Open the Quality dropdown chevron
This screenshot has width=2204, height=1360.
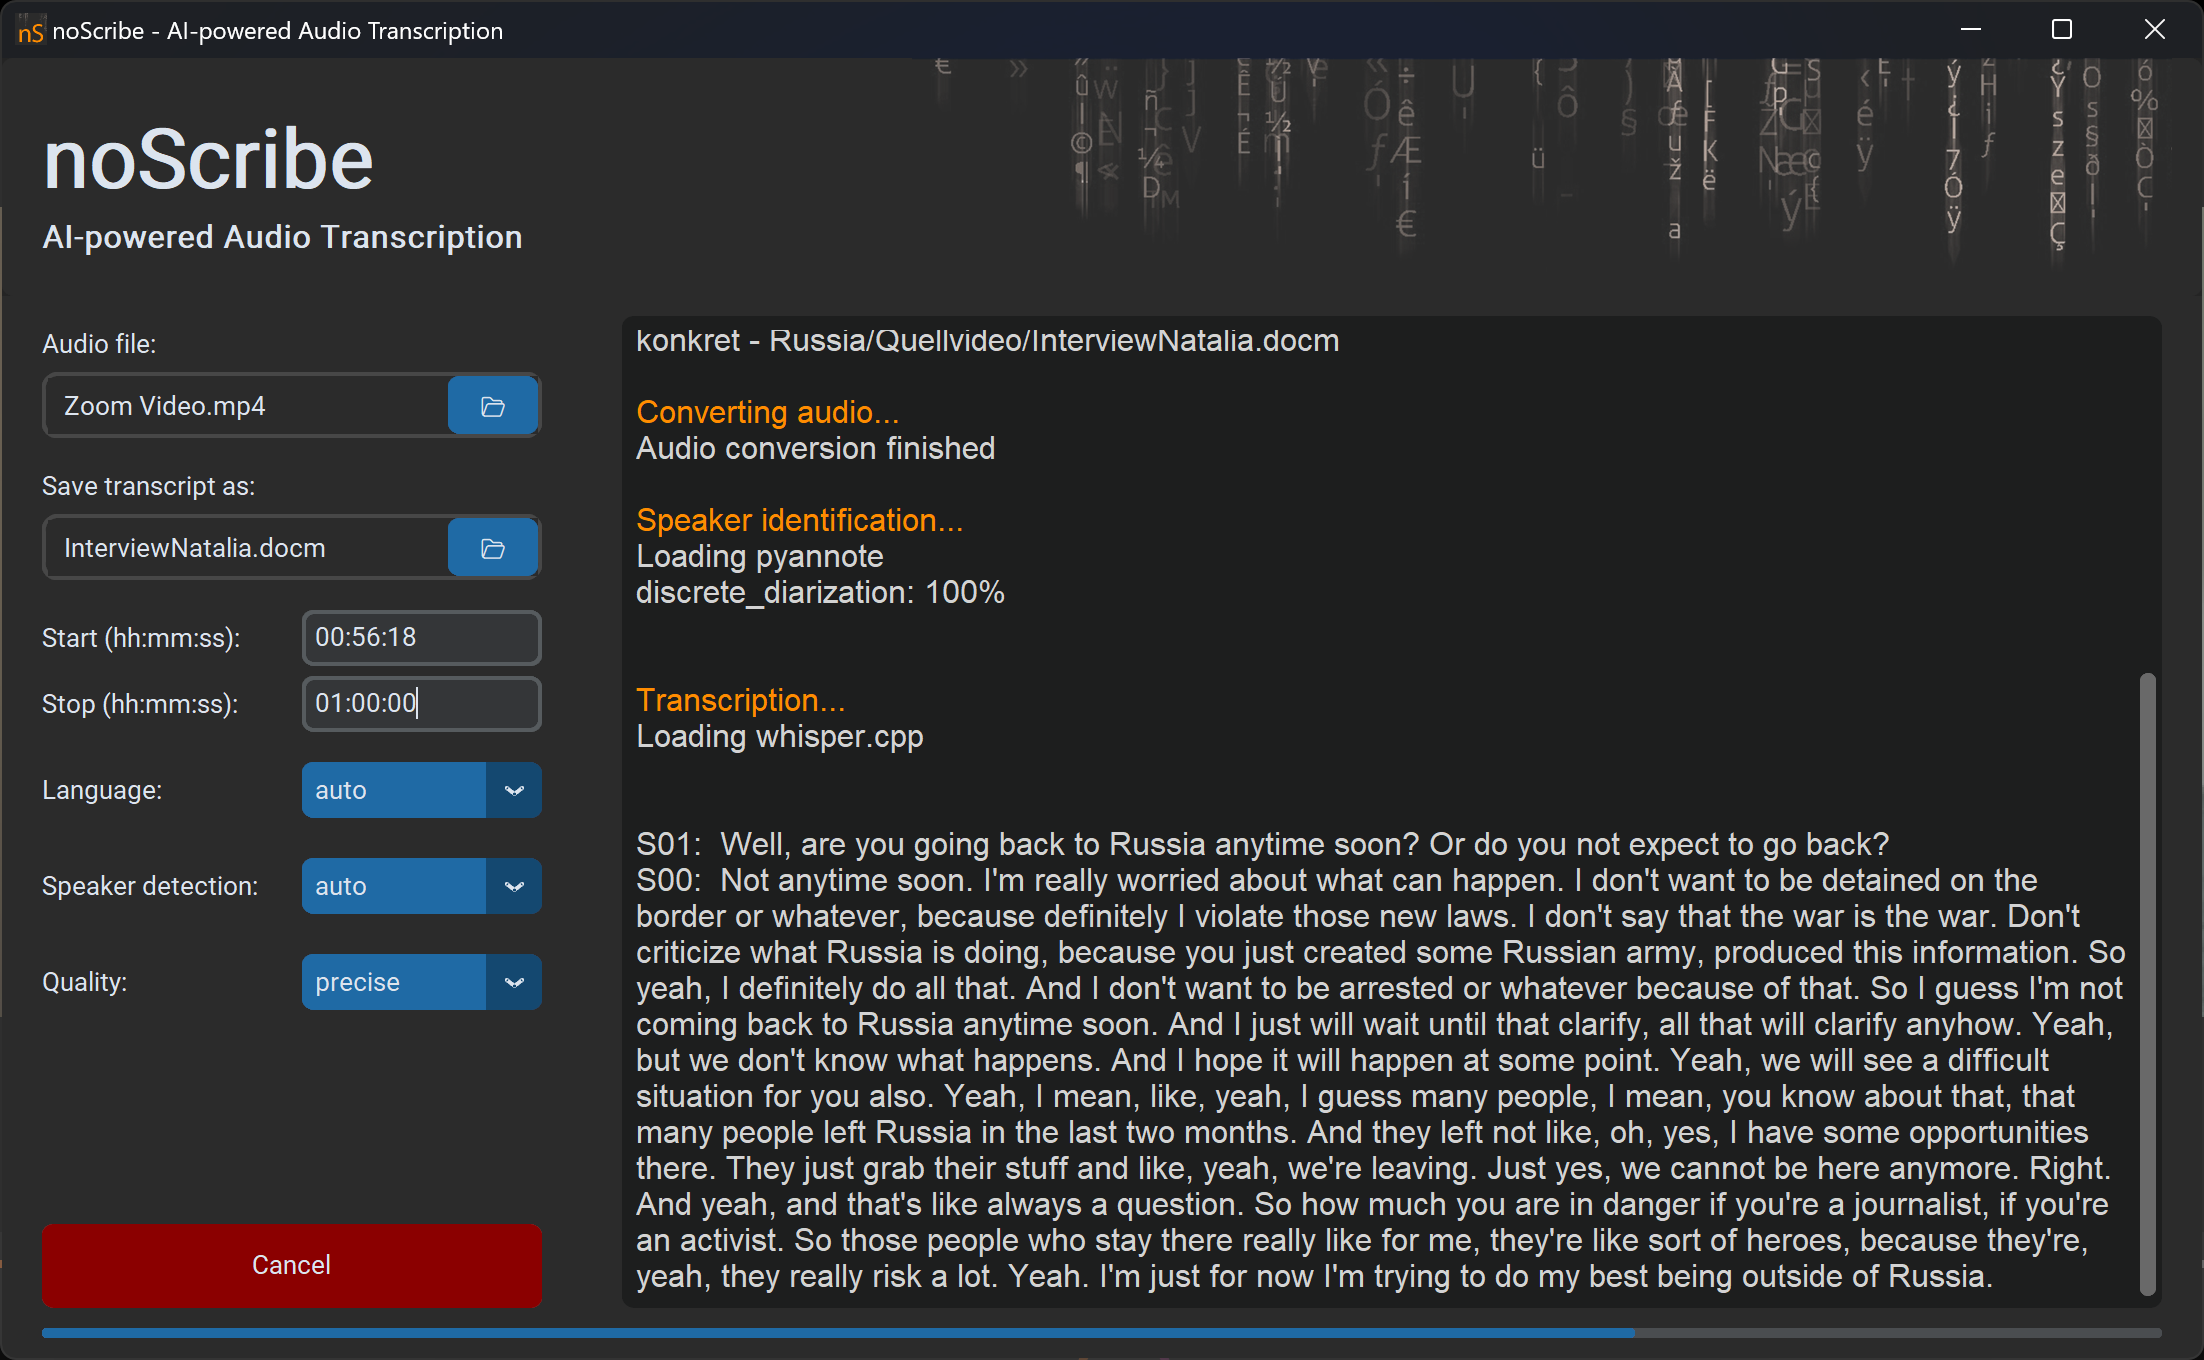pyautogui.click(x=514, y=982)
